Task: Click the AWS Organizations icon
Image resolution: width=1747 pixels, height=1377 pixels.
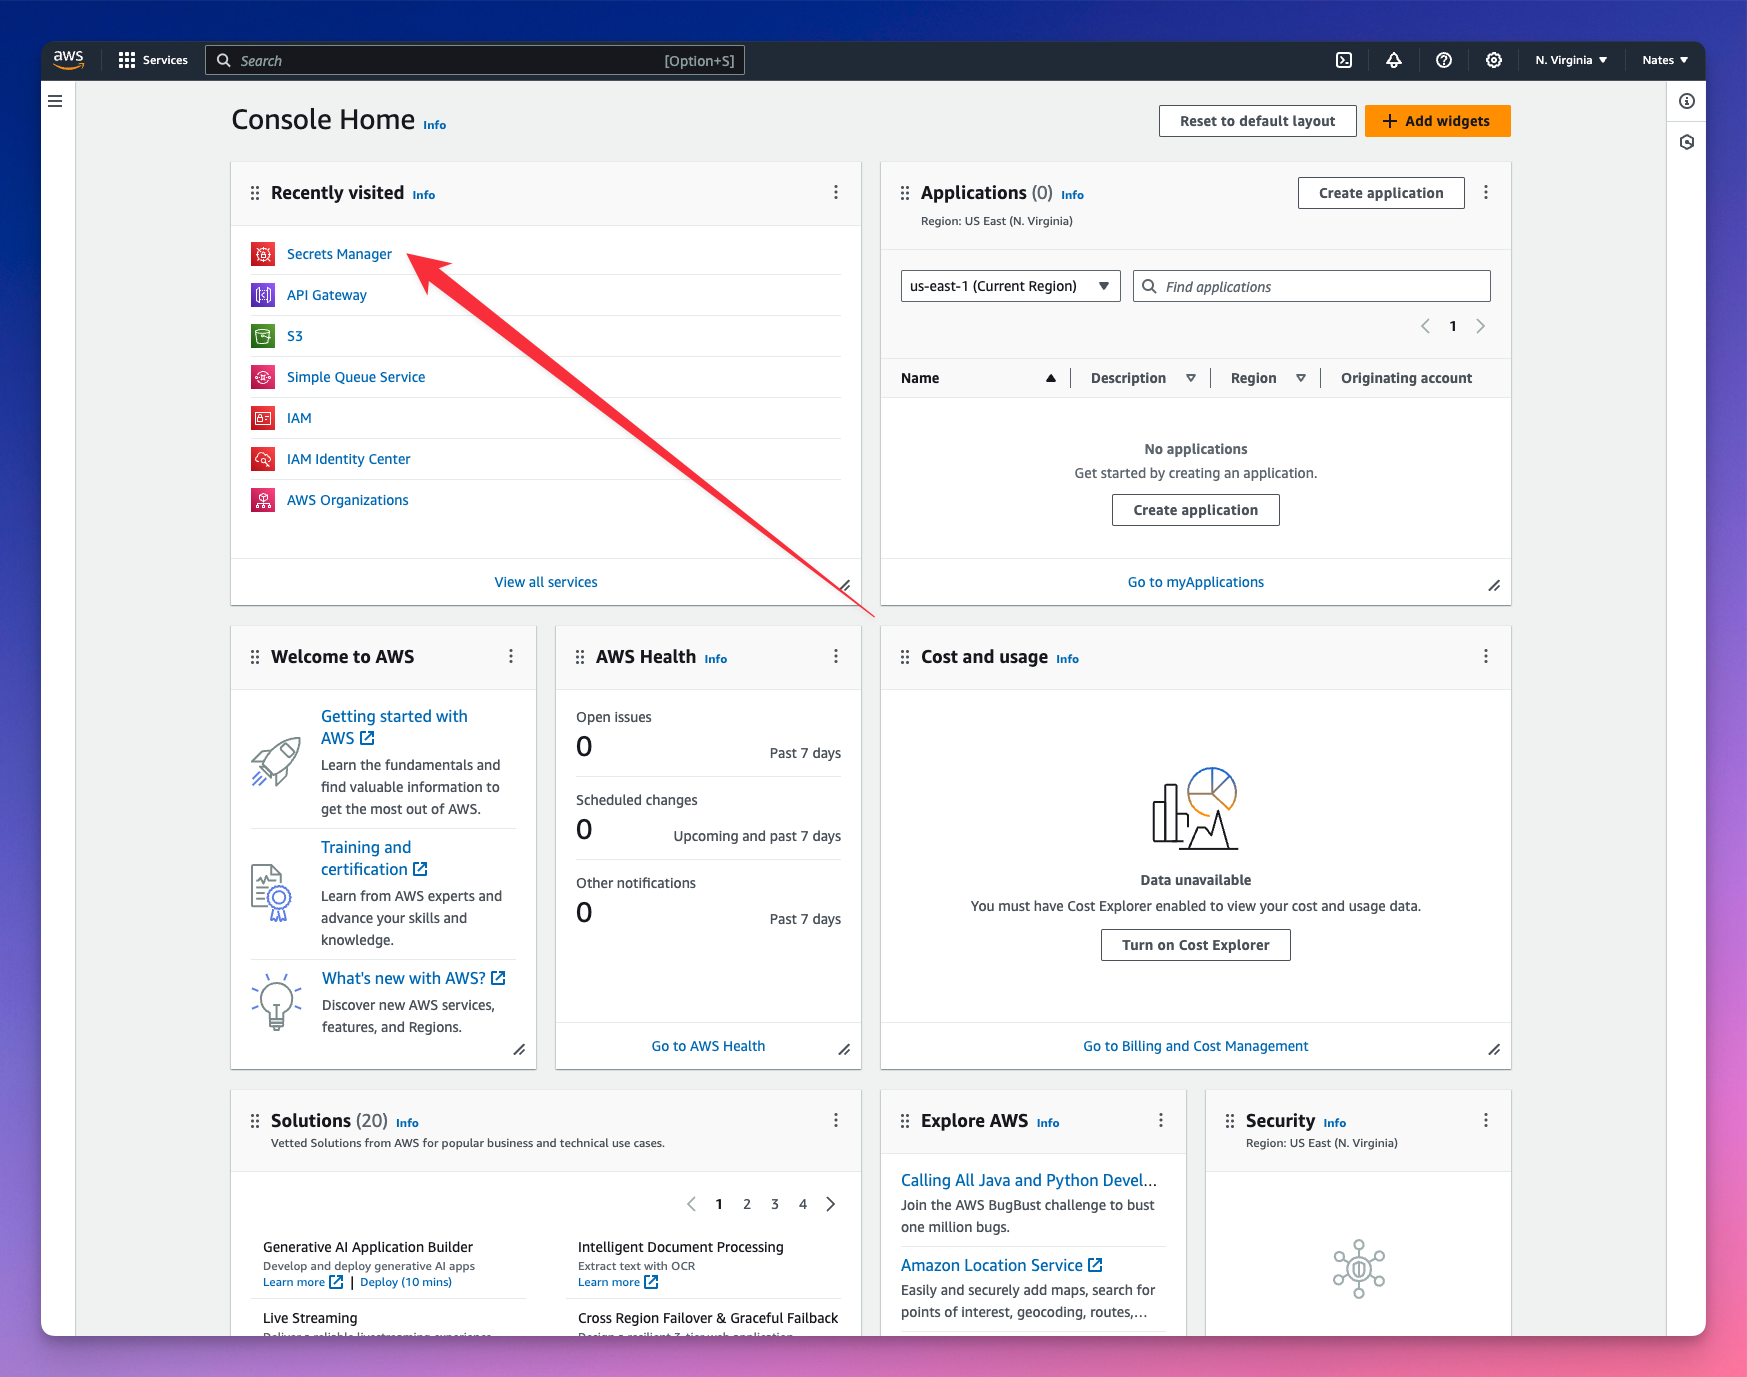Action: pyautogui.click(x=263, y=500)
